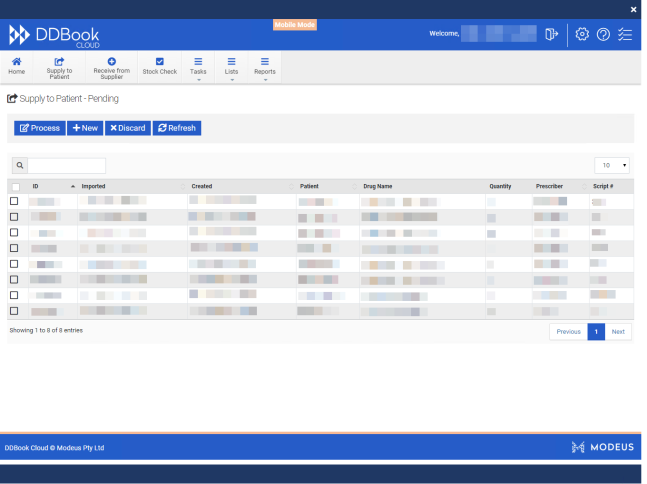Click the logout door icon

coord(551,34)
